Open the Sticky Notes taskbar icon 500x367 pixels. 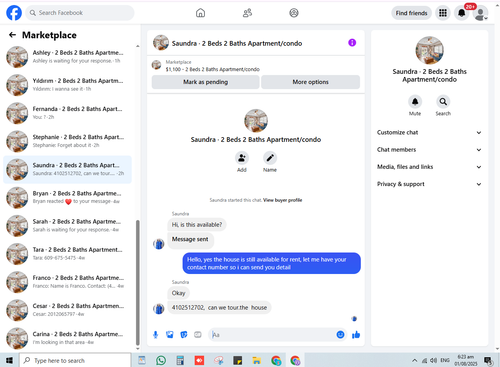point(238,360)
